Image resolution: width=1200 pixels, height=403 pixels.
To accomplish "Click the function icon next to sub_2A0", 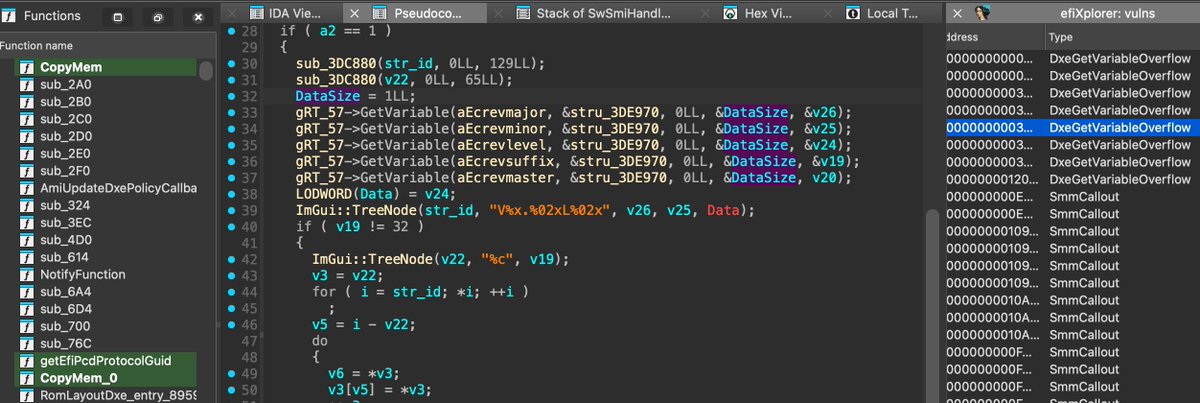I will 27,86.
